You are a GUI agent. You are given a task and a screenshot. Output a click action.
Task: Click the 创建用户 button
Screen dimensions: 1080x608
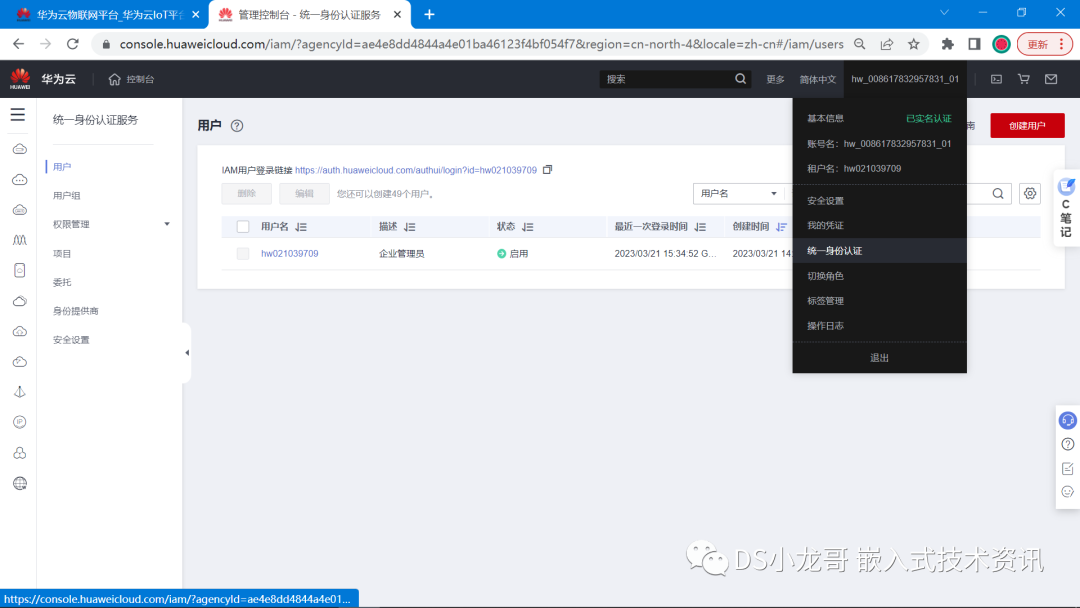coord(1027,125)
